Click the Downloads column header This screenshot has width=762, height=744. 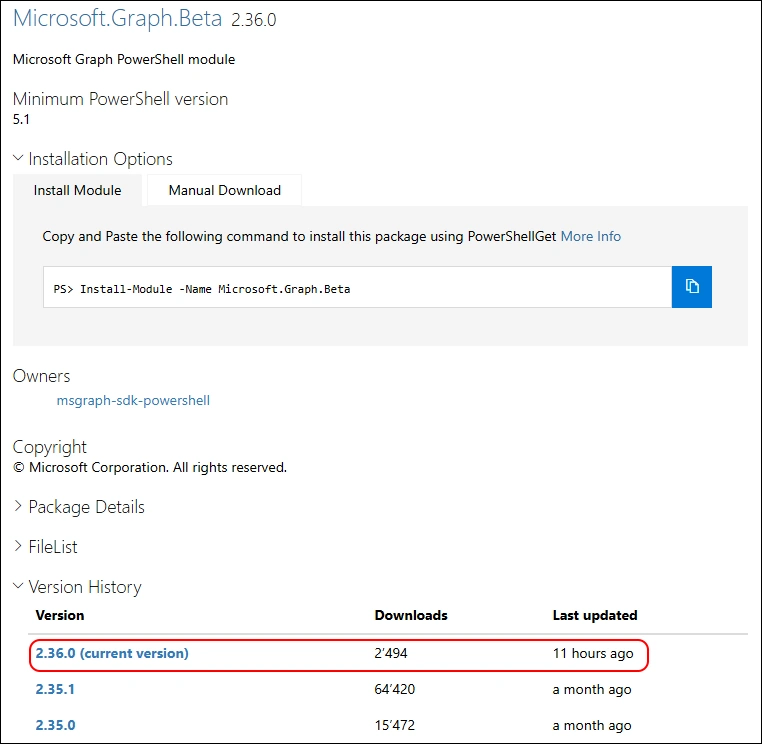411,615
